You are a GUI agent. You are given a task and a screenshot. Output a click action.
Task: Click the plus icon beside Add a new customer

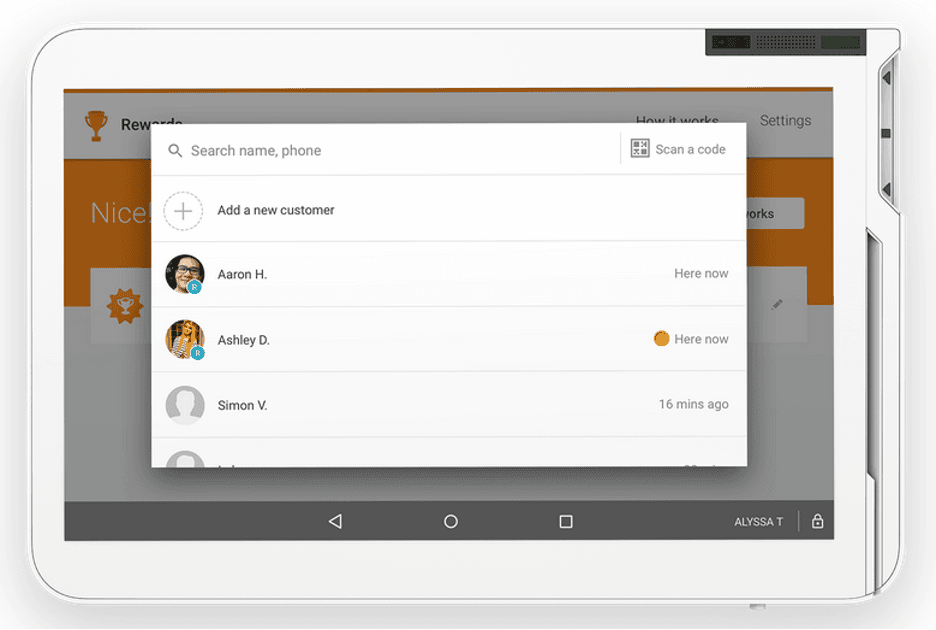(185, 210)
